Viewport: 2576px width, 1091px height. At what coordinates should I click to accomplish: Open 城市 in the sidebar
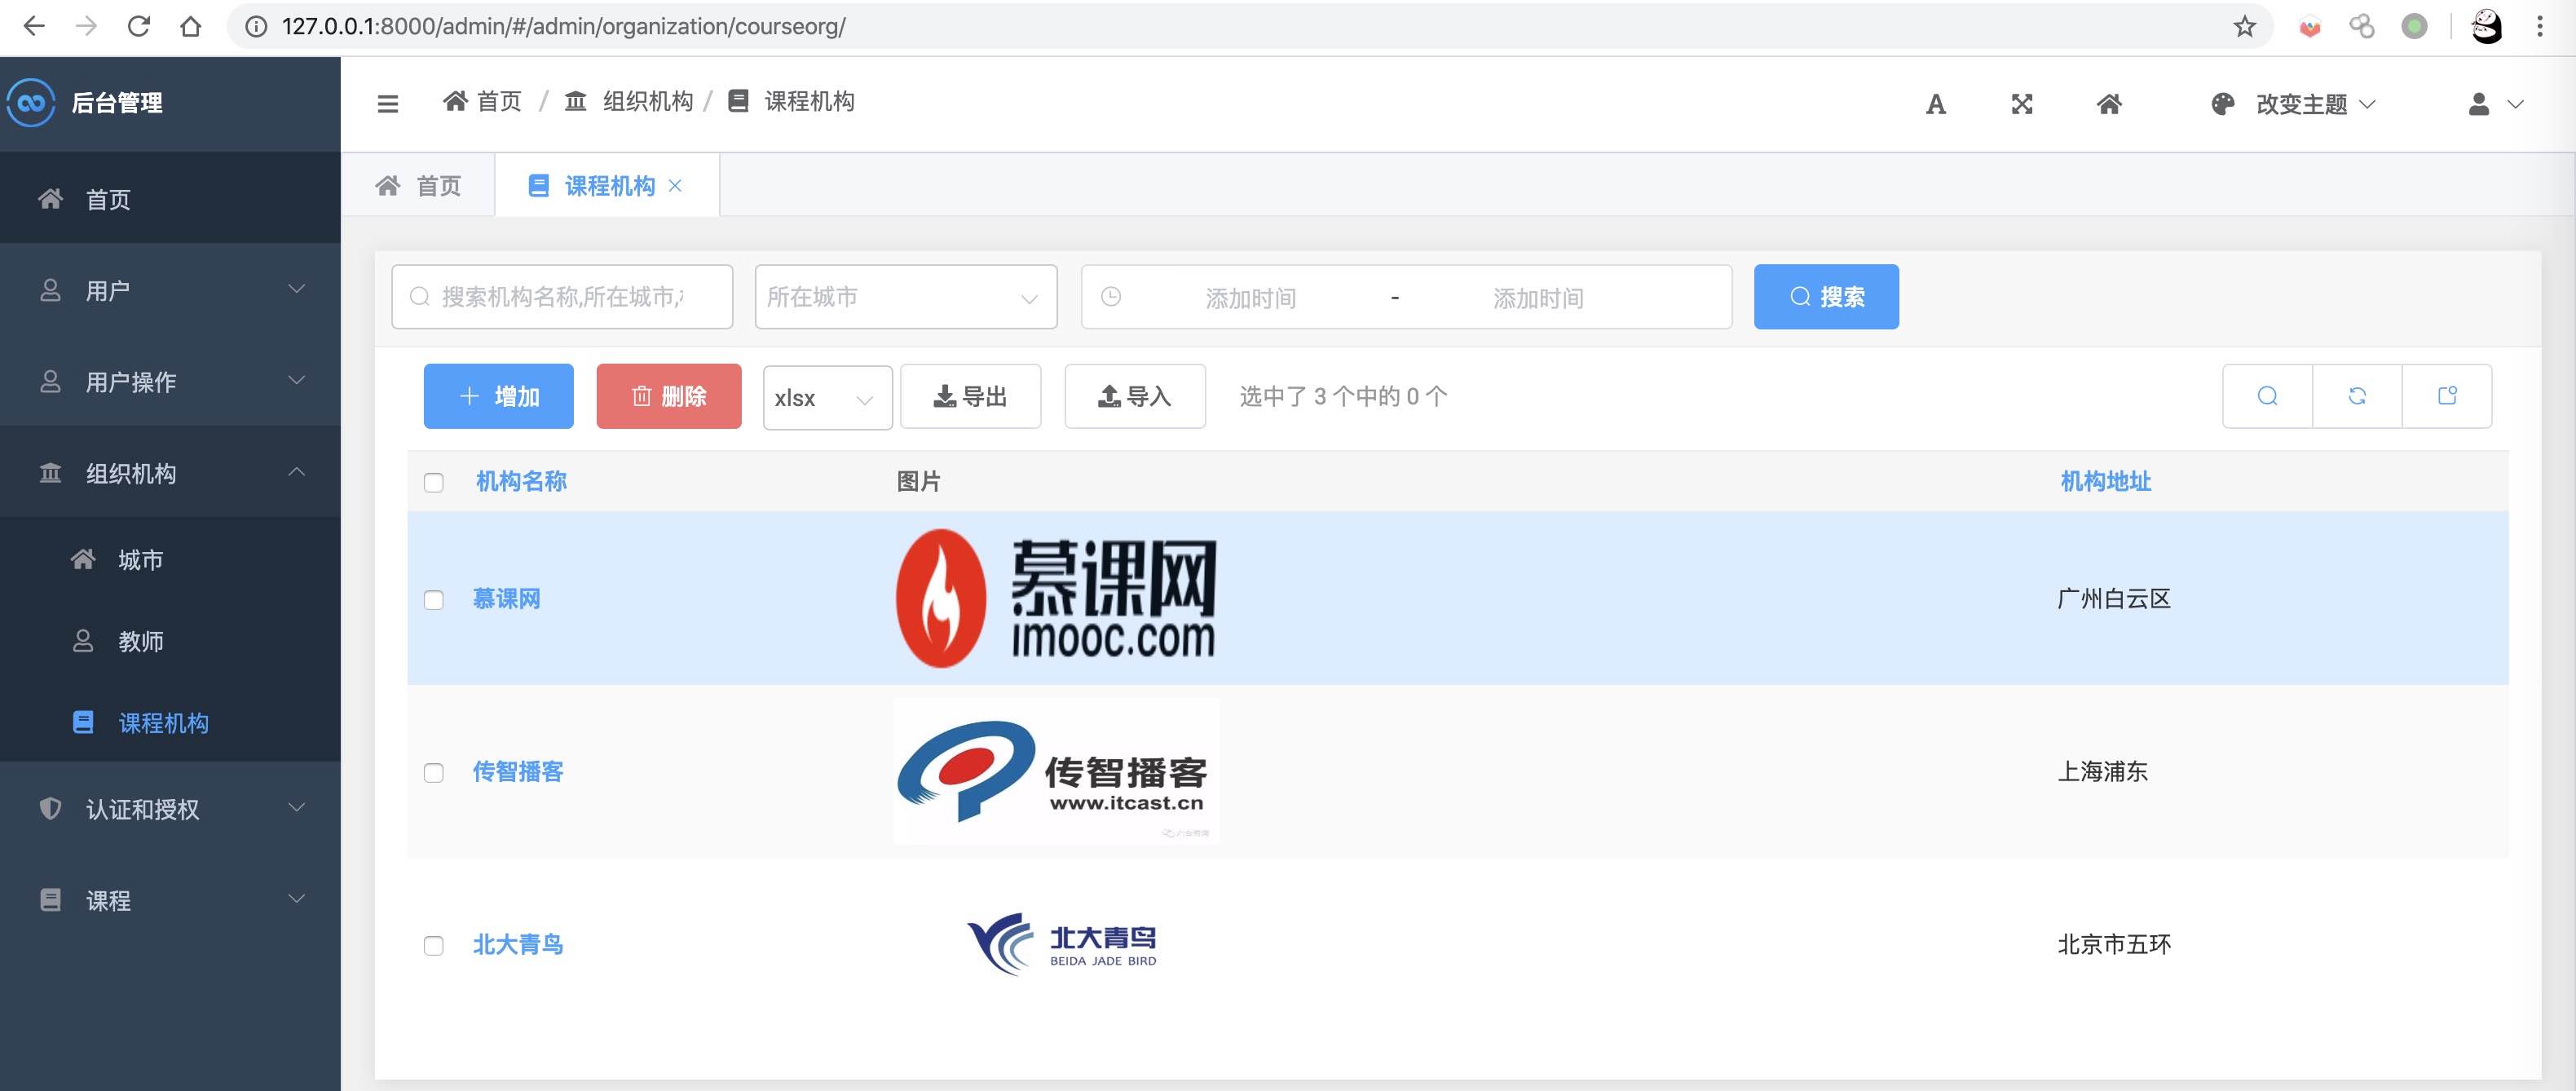(170, 559)
